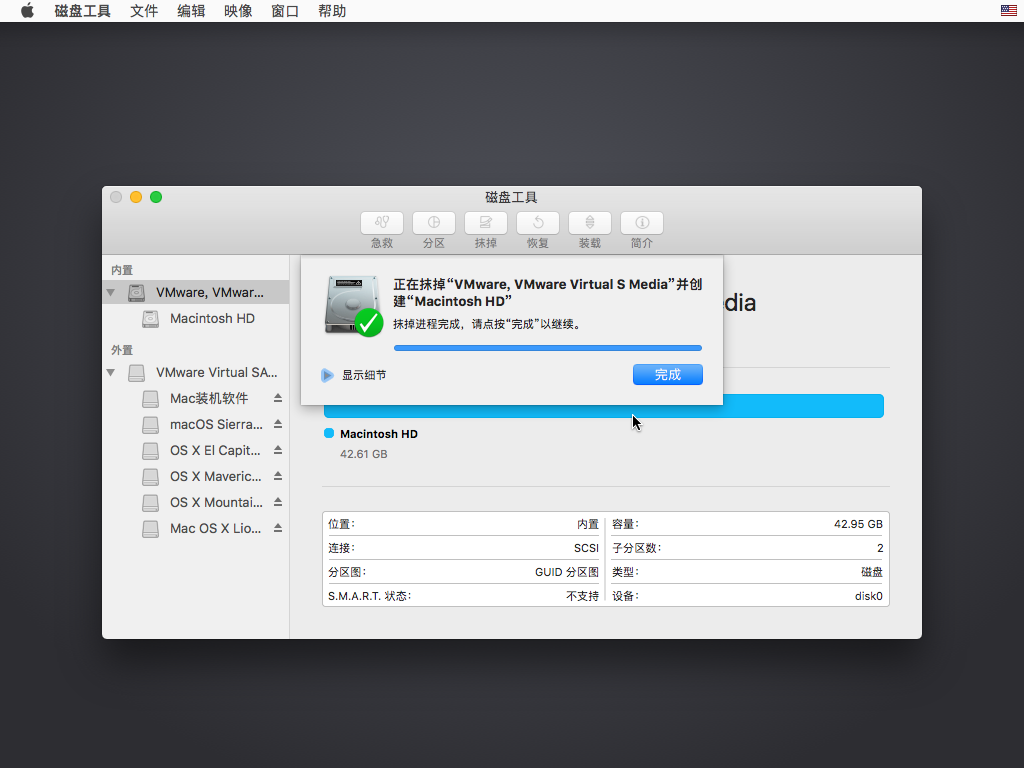Select the macOS Sierra... volume
The width and height of the screenshot is (1024, 768).
(196, 424)
